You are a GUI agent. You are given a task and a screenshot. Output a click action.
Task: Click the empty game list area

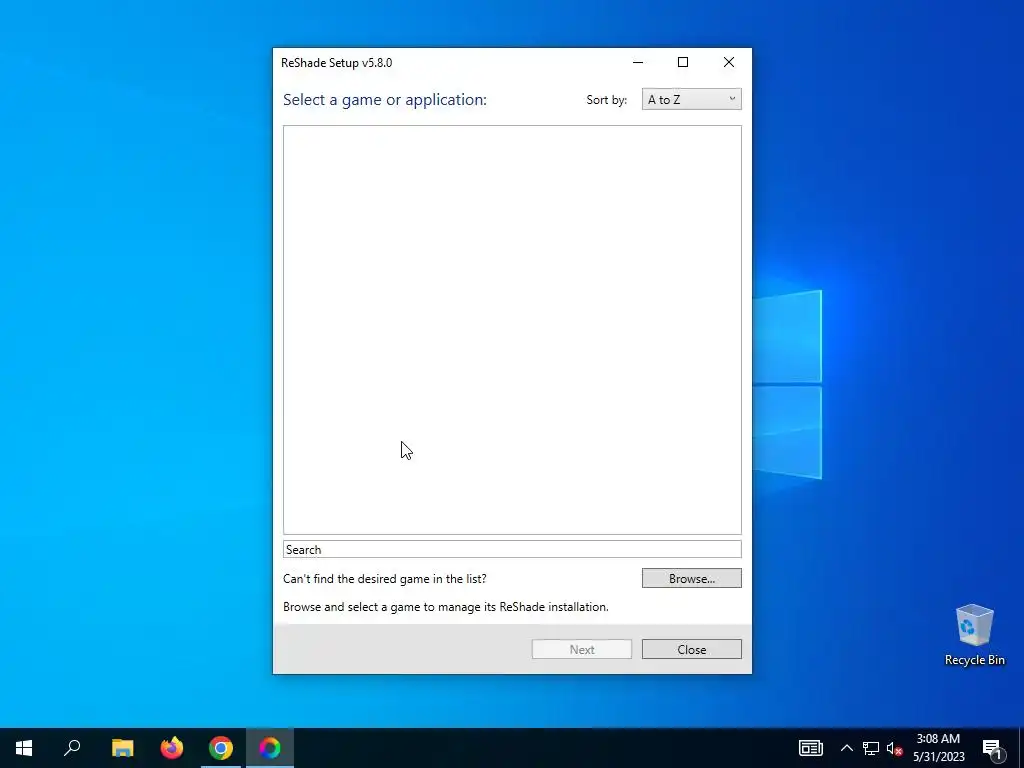[x=512, y=330]
